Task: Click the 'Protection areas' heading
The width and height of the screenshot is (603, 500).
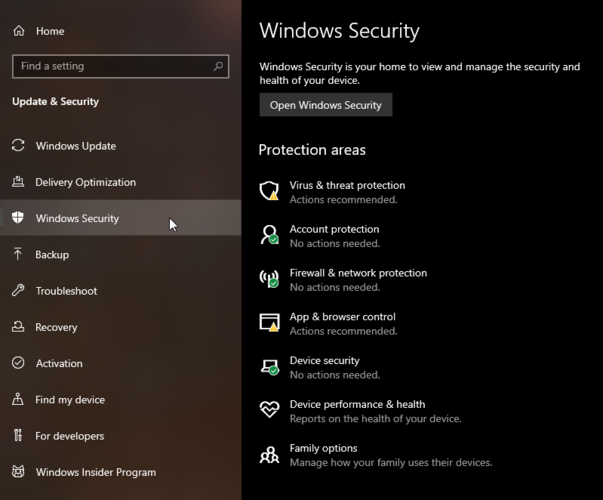Action: (312, 150)
